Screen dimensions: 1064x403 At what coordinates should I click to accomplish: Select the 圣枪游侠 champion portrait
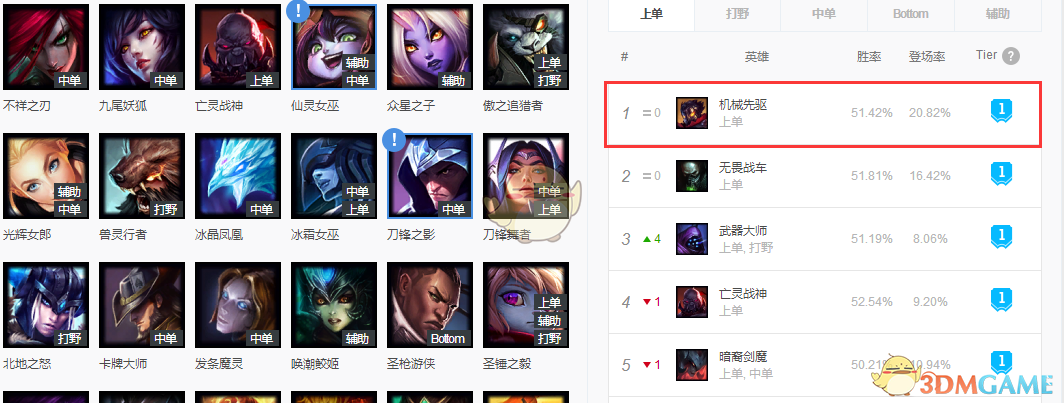click(430, 305)
